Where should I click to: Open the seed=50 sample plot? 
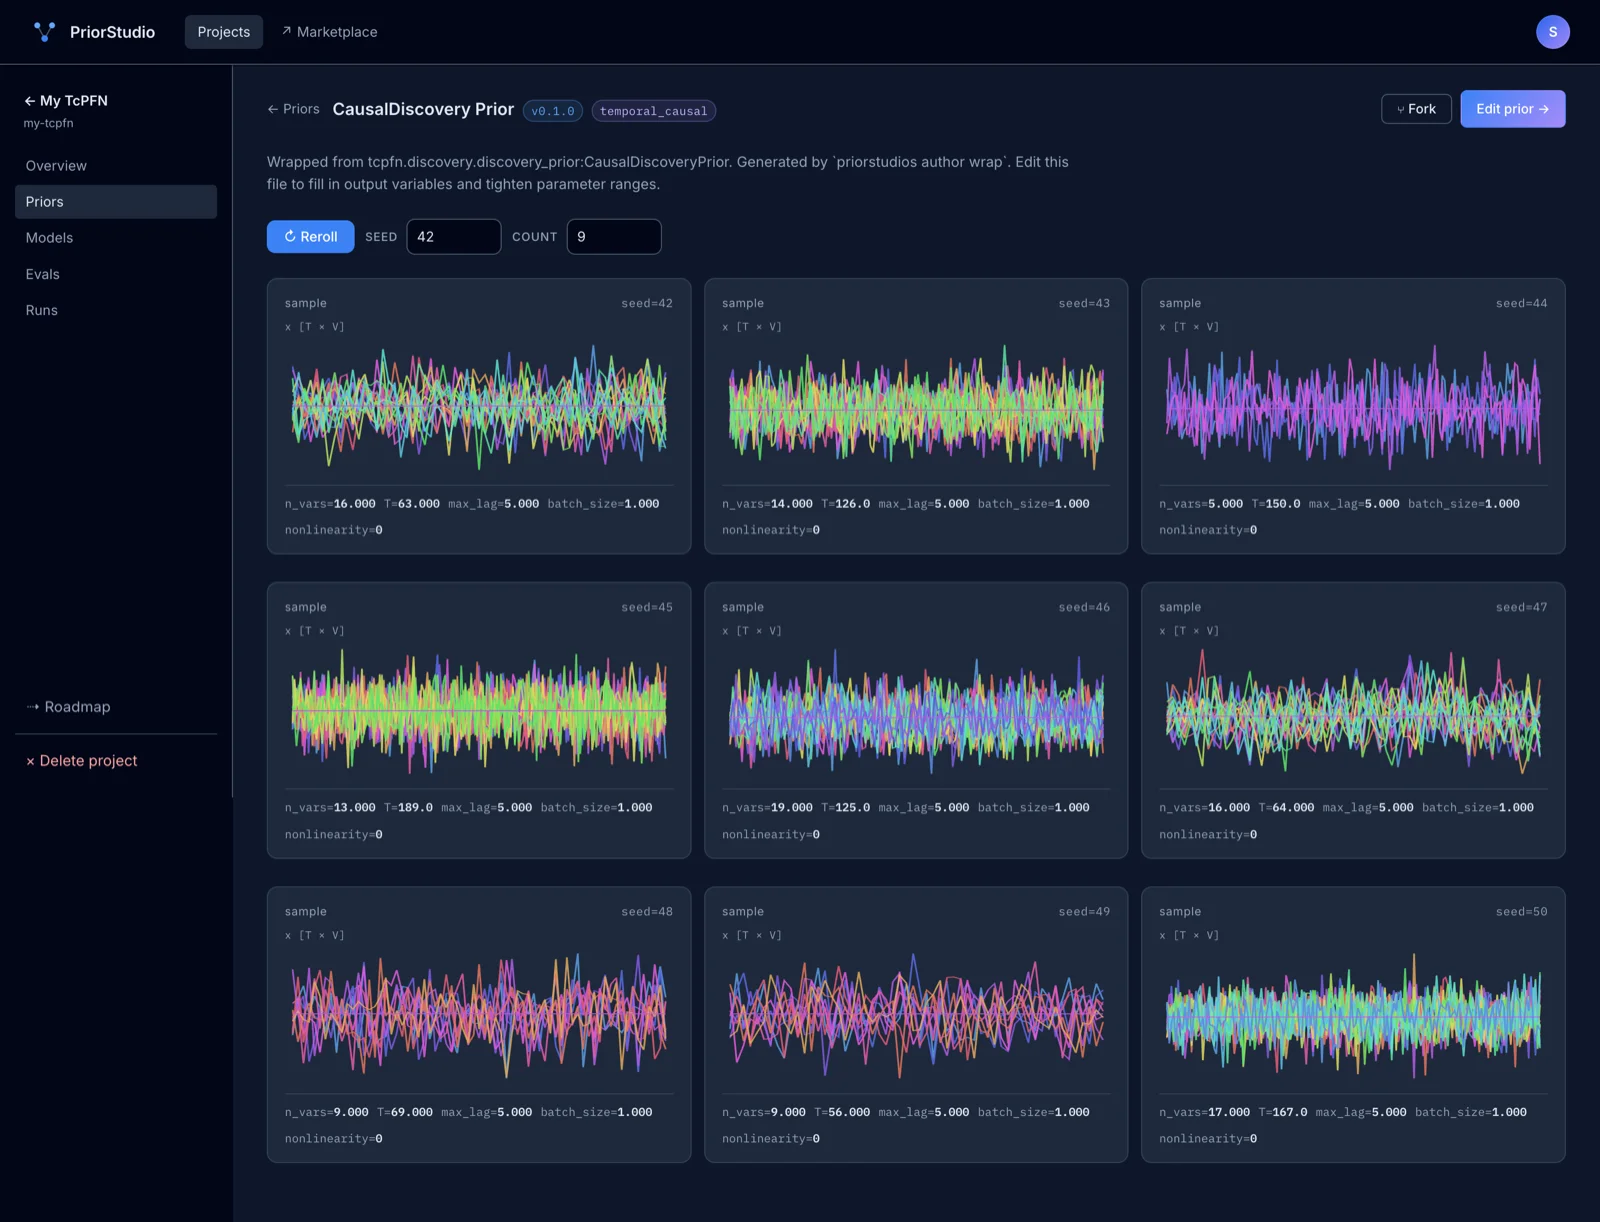1353,1016
